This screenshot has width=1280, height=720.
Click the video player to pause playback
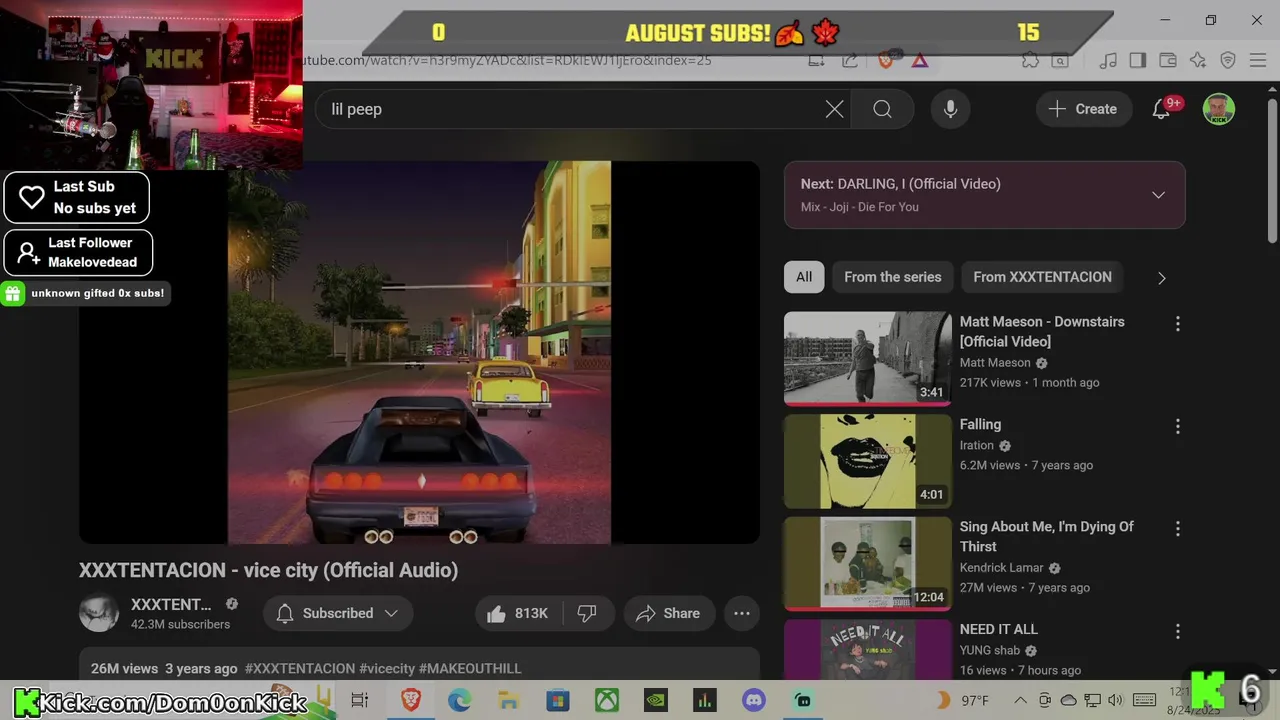click(x=419, y=352)
